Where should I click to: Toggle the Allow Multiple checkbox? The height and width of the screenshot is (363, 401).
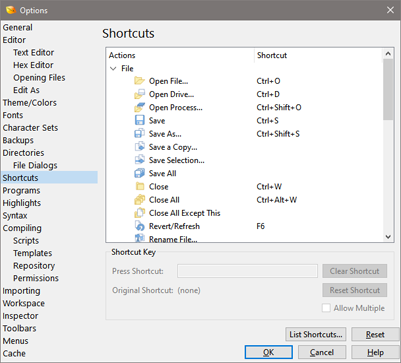(326, 308)
